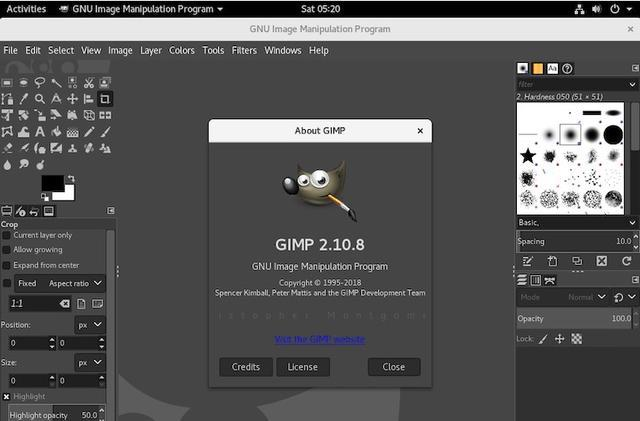Toggle the lock alpha channel checkerboard icon
The image size is (640, 421).
tap(576, 339)
